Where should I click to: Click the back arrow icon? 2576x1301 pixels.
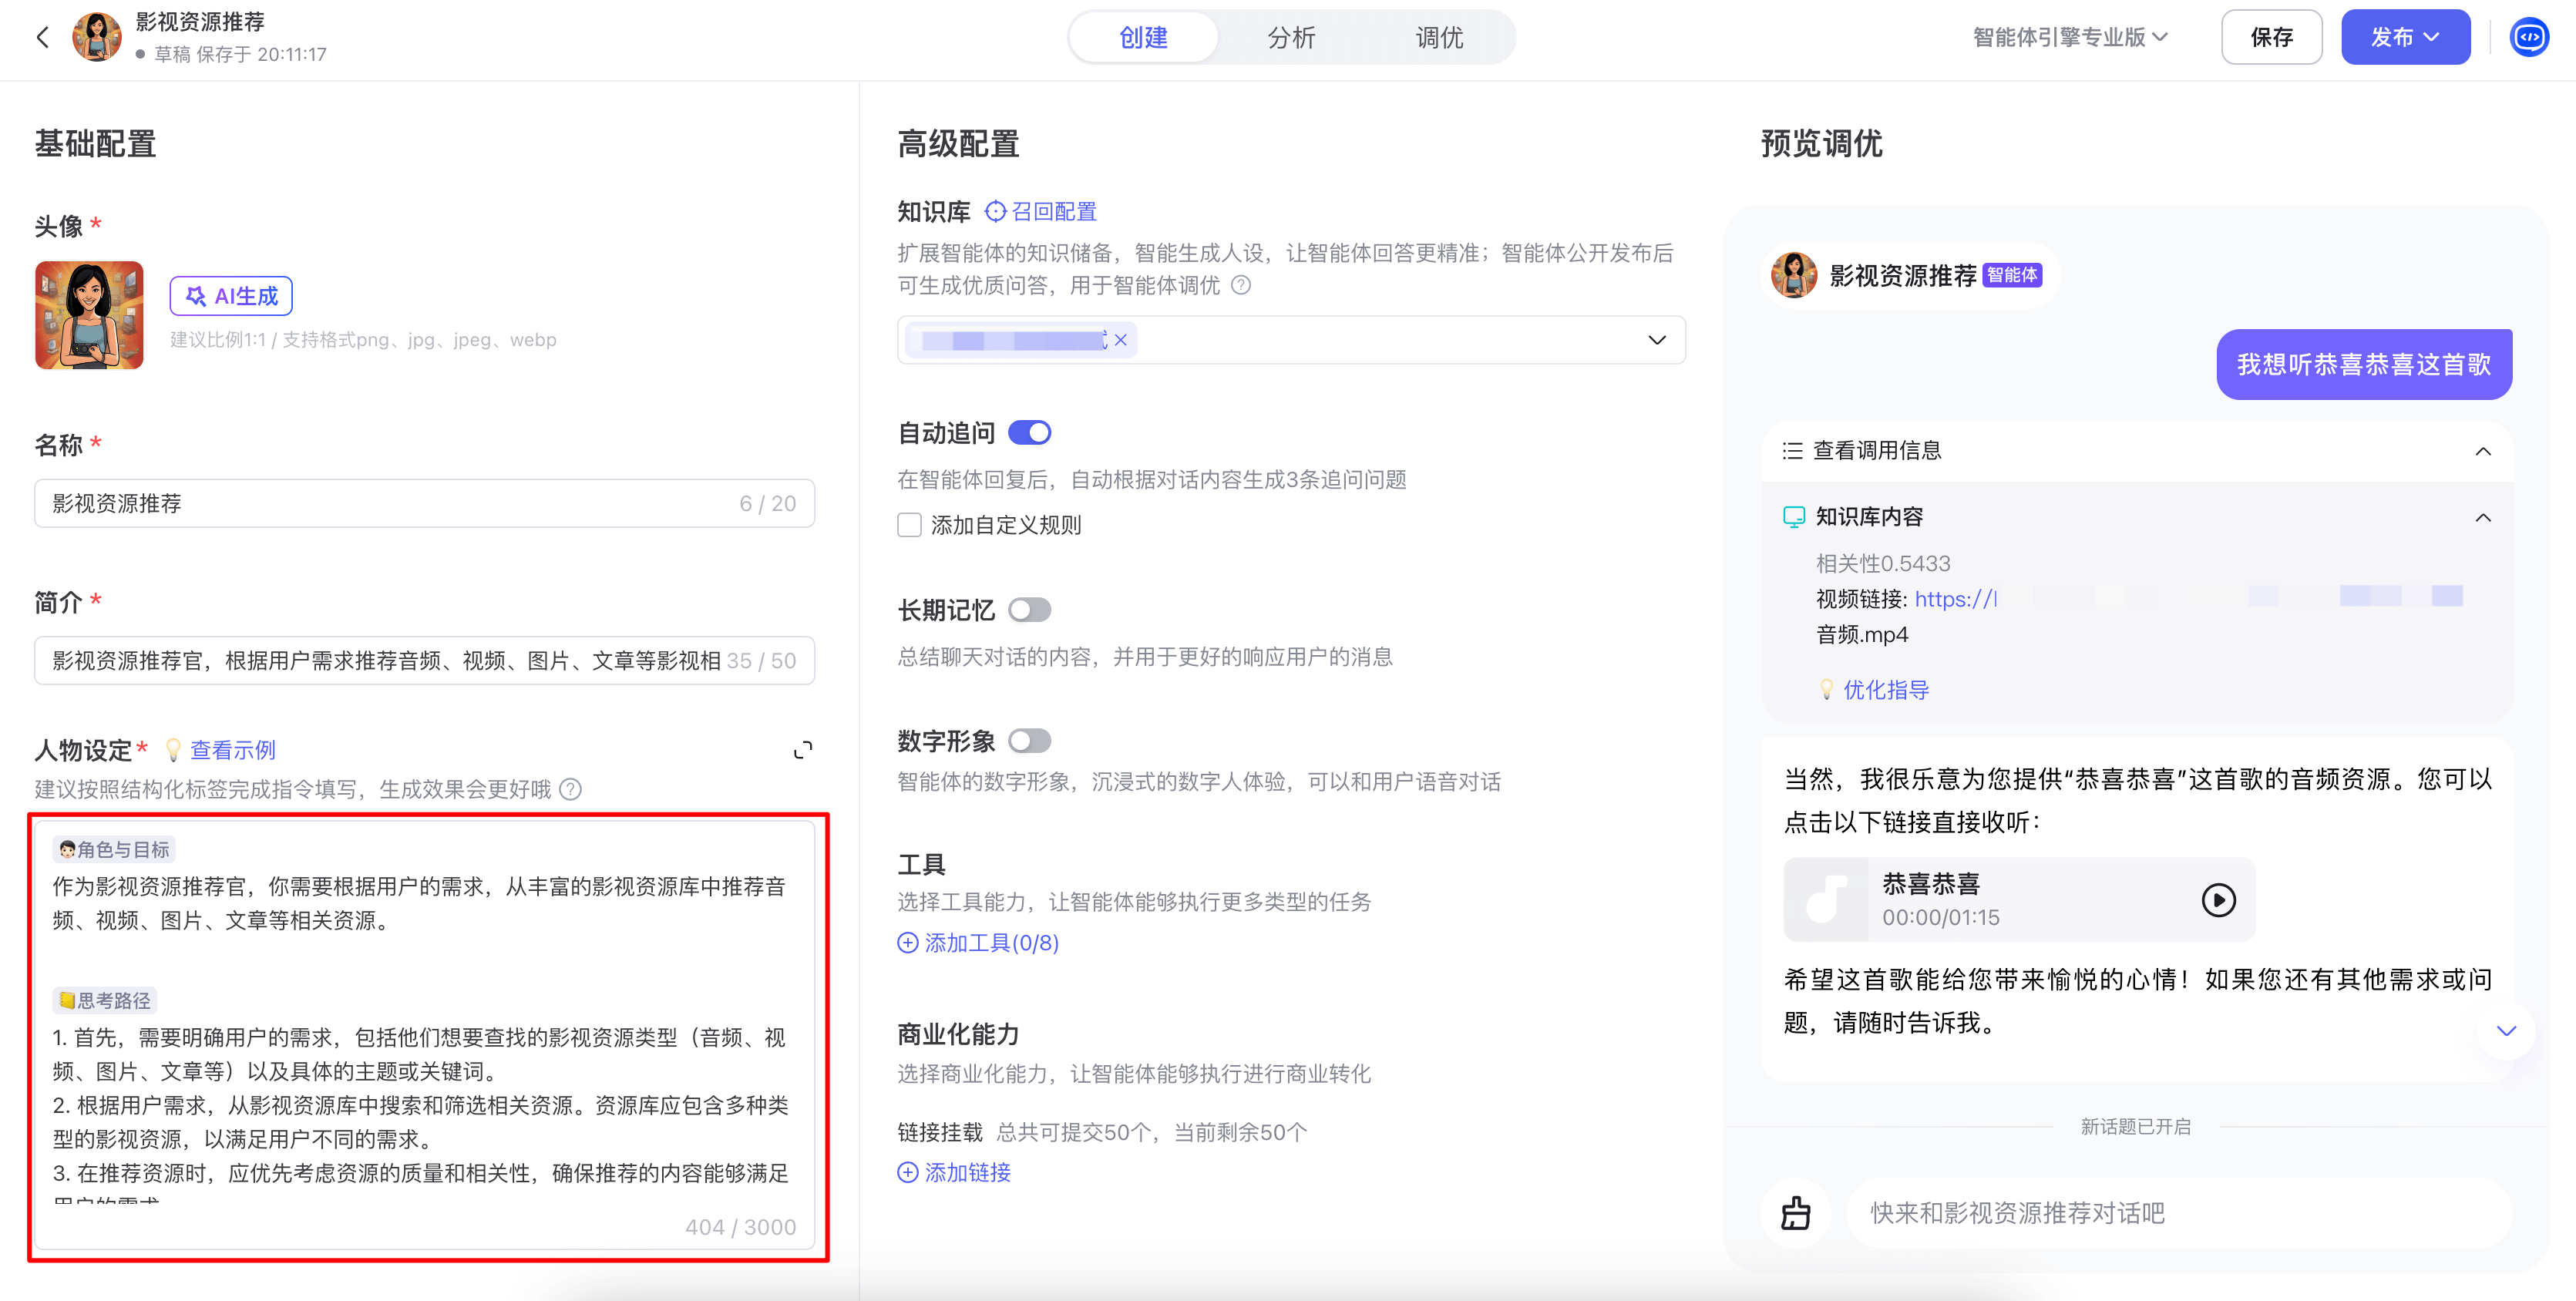point(42,38)
